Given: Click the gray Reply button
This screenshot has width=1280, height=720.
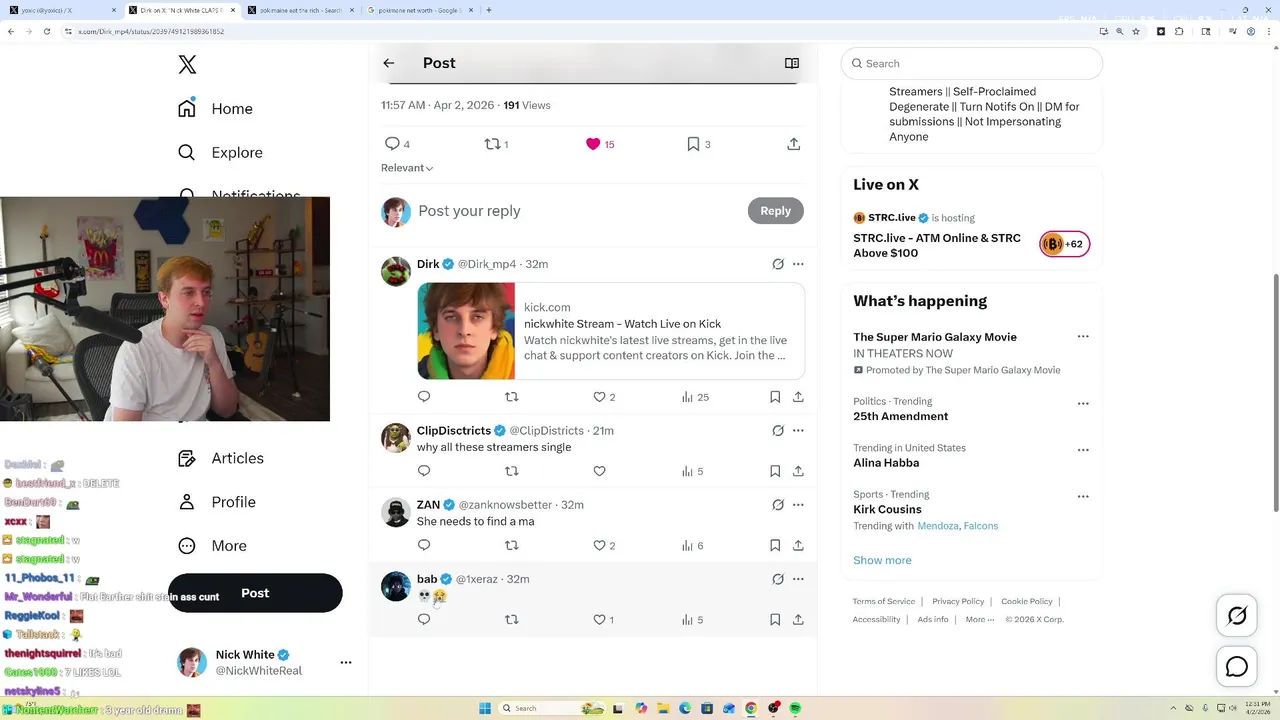Looking at the screenshot, I should (776, 211).
